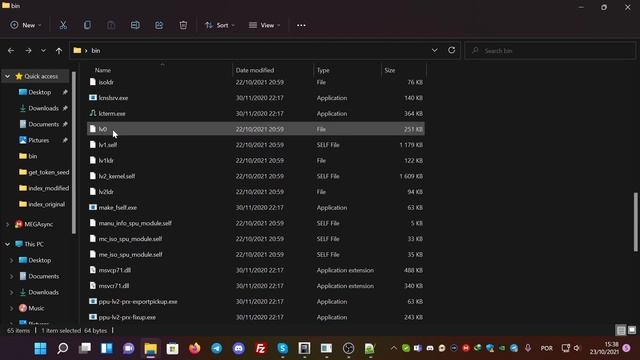Screen dimensions: 640x360
Task: Open the clock and date panel
Action: click(x=604, y=348)
